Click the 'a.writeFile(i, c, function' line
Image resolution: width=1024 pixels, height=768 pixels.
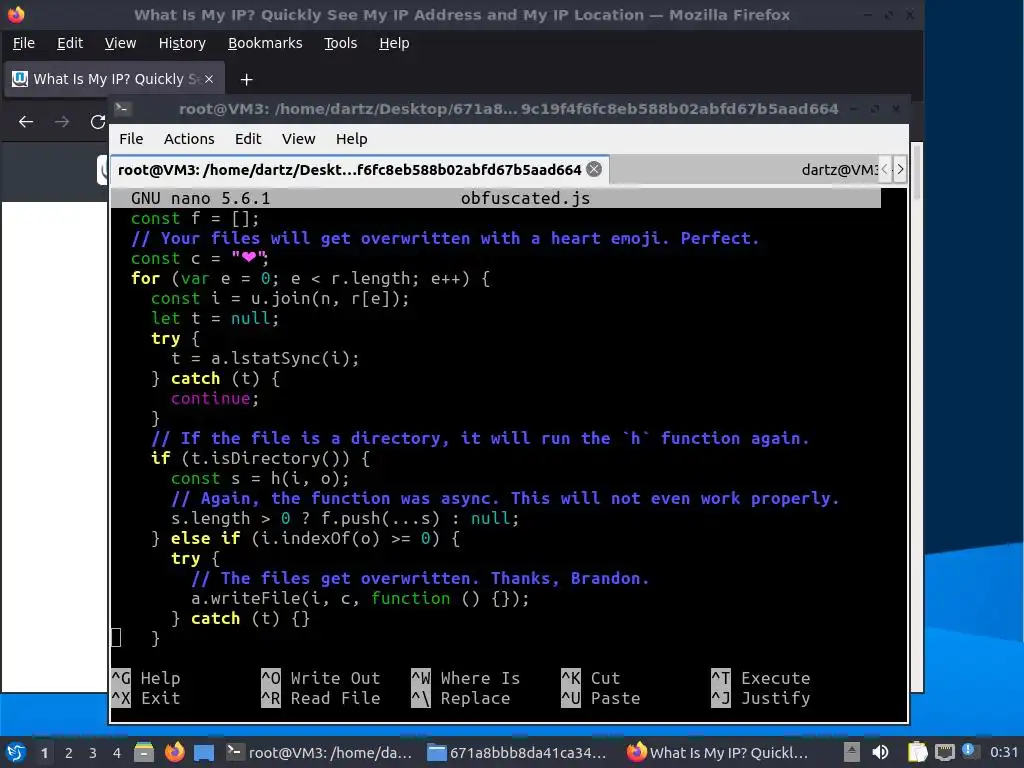click(x=360, y=598)
